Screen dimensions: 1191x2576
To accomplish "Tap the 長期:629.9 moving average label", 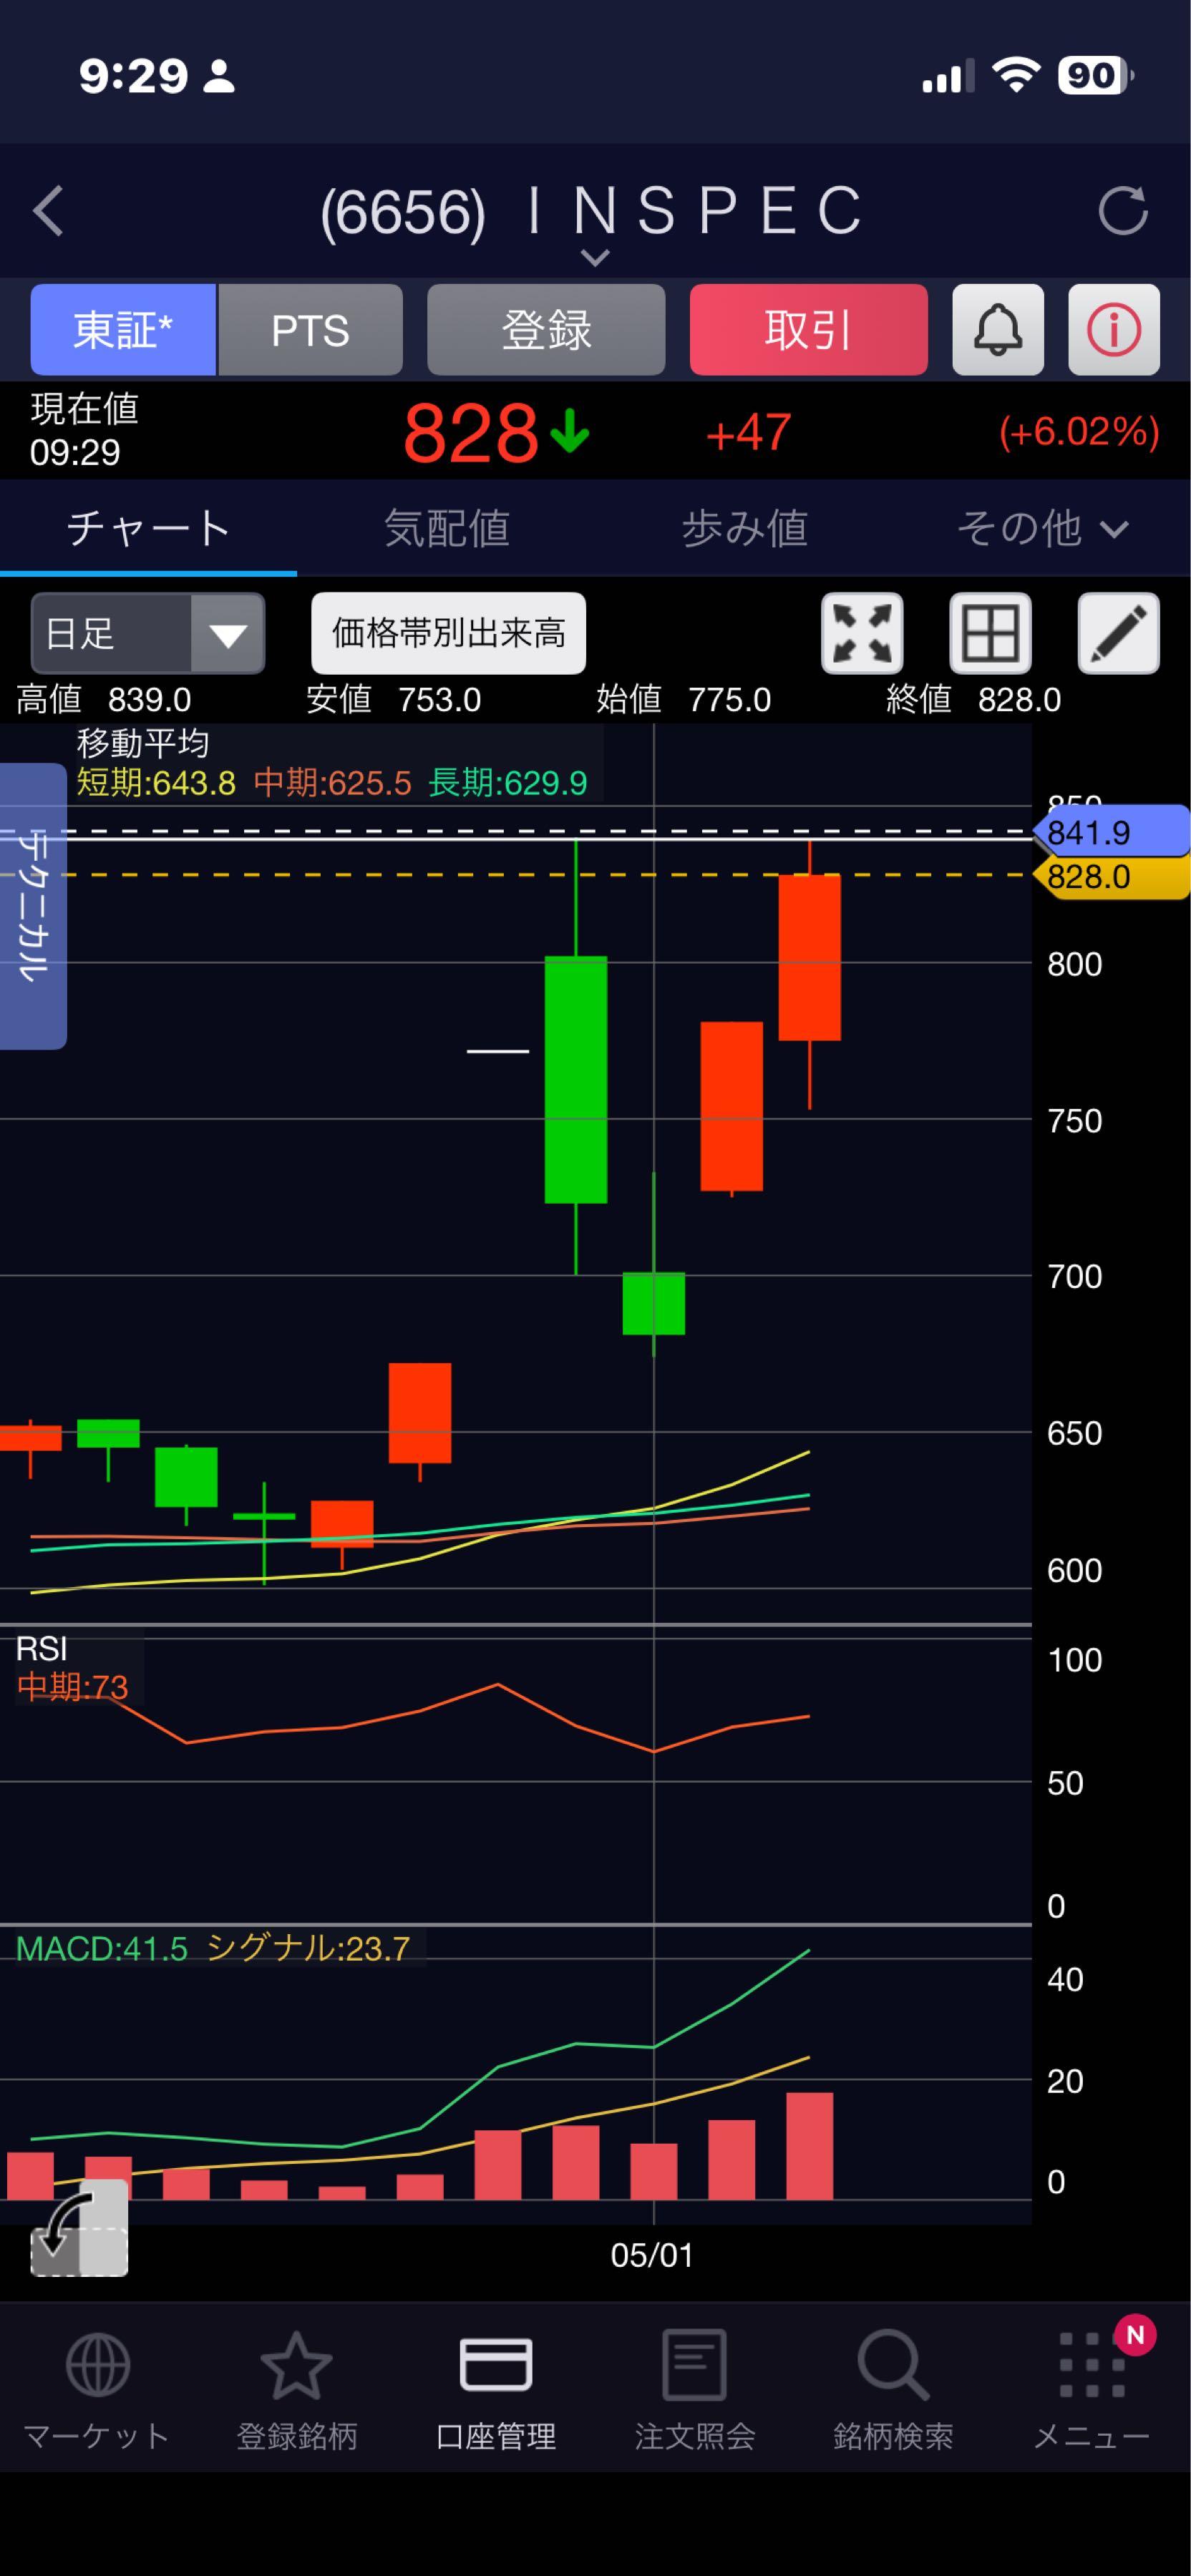I will tap(508, 783).
